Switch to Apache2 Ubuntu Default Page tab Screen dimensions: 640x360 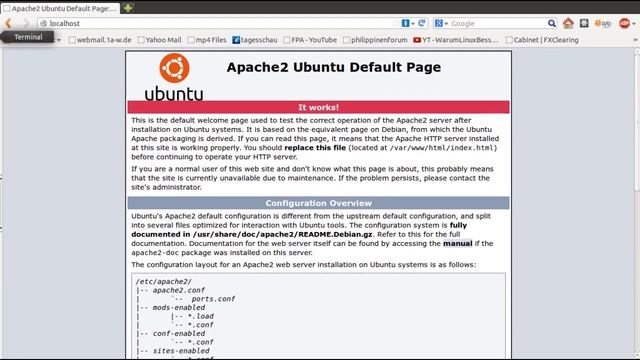click(60, 8)
